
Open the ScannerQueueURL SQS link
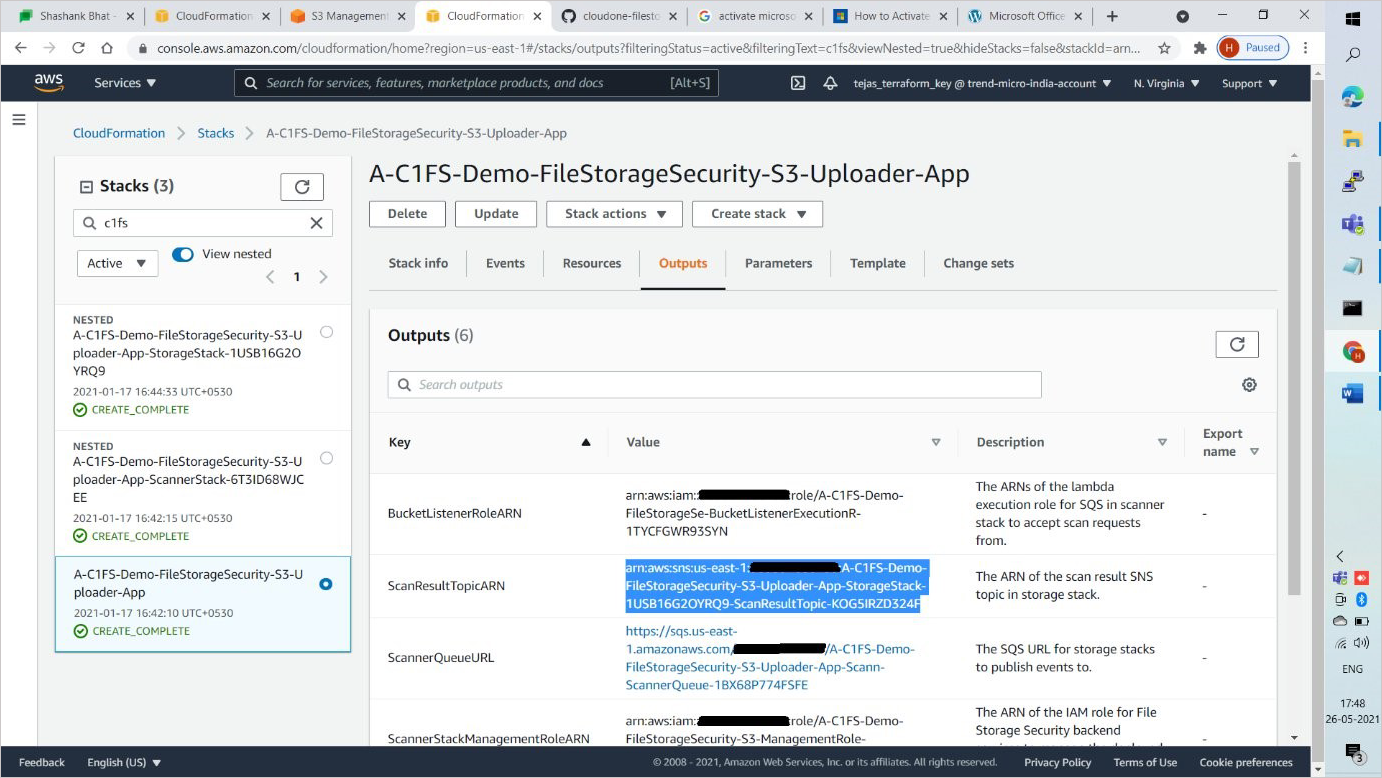click(x=770, y=658)
